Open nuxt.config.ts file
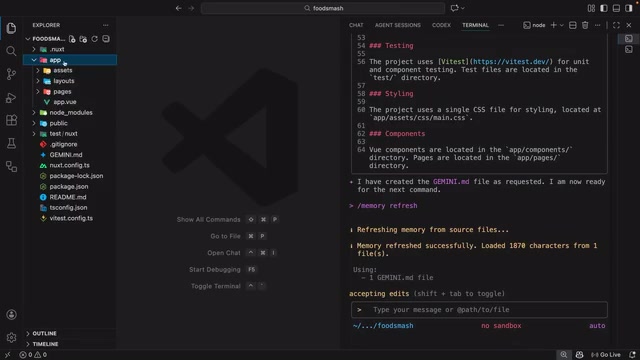640x360 pixels. click(70, 165)
